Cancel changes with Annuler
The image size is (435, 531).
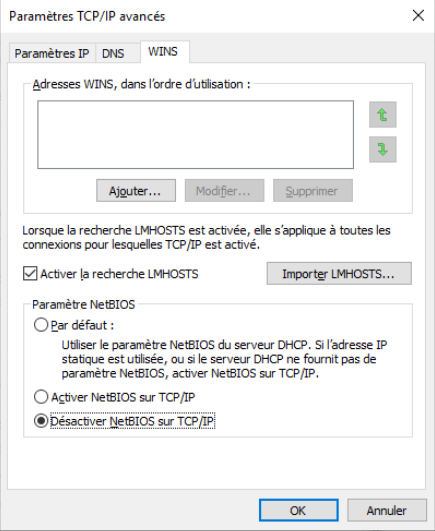[x=387, y=510]
